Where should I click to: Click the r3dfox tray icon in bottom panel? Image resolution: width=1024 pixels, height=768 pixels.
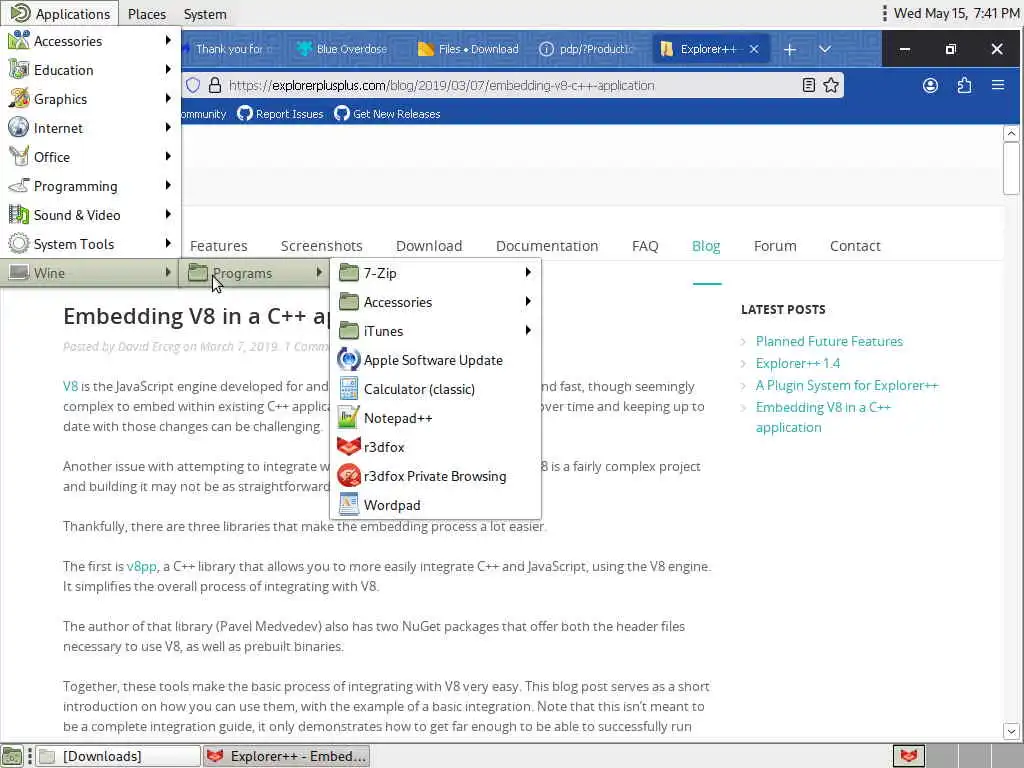(909, 756)
